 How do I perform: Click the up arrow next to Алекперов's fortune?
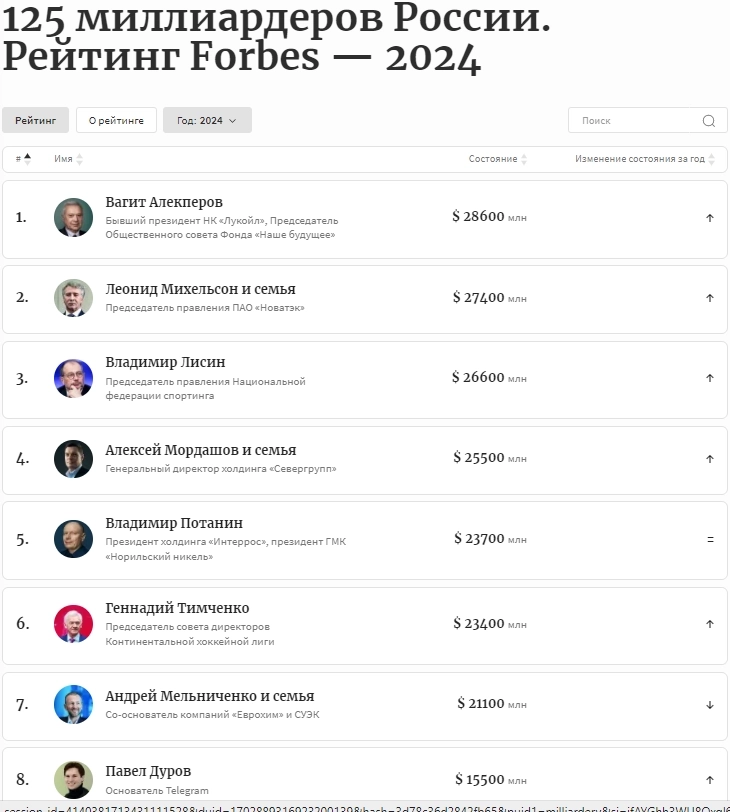[710, 218]
